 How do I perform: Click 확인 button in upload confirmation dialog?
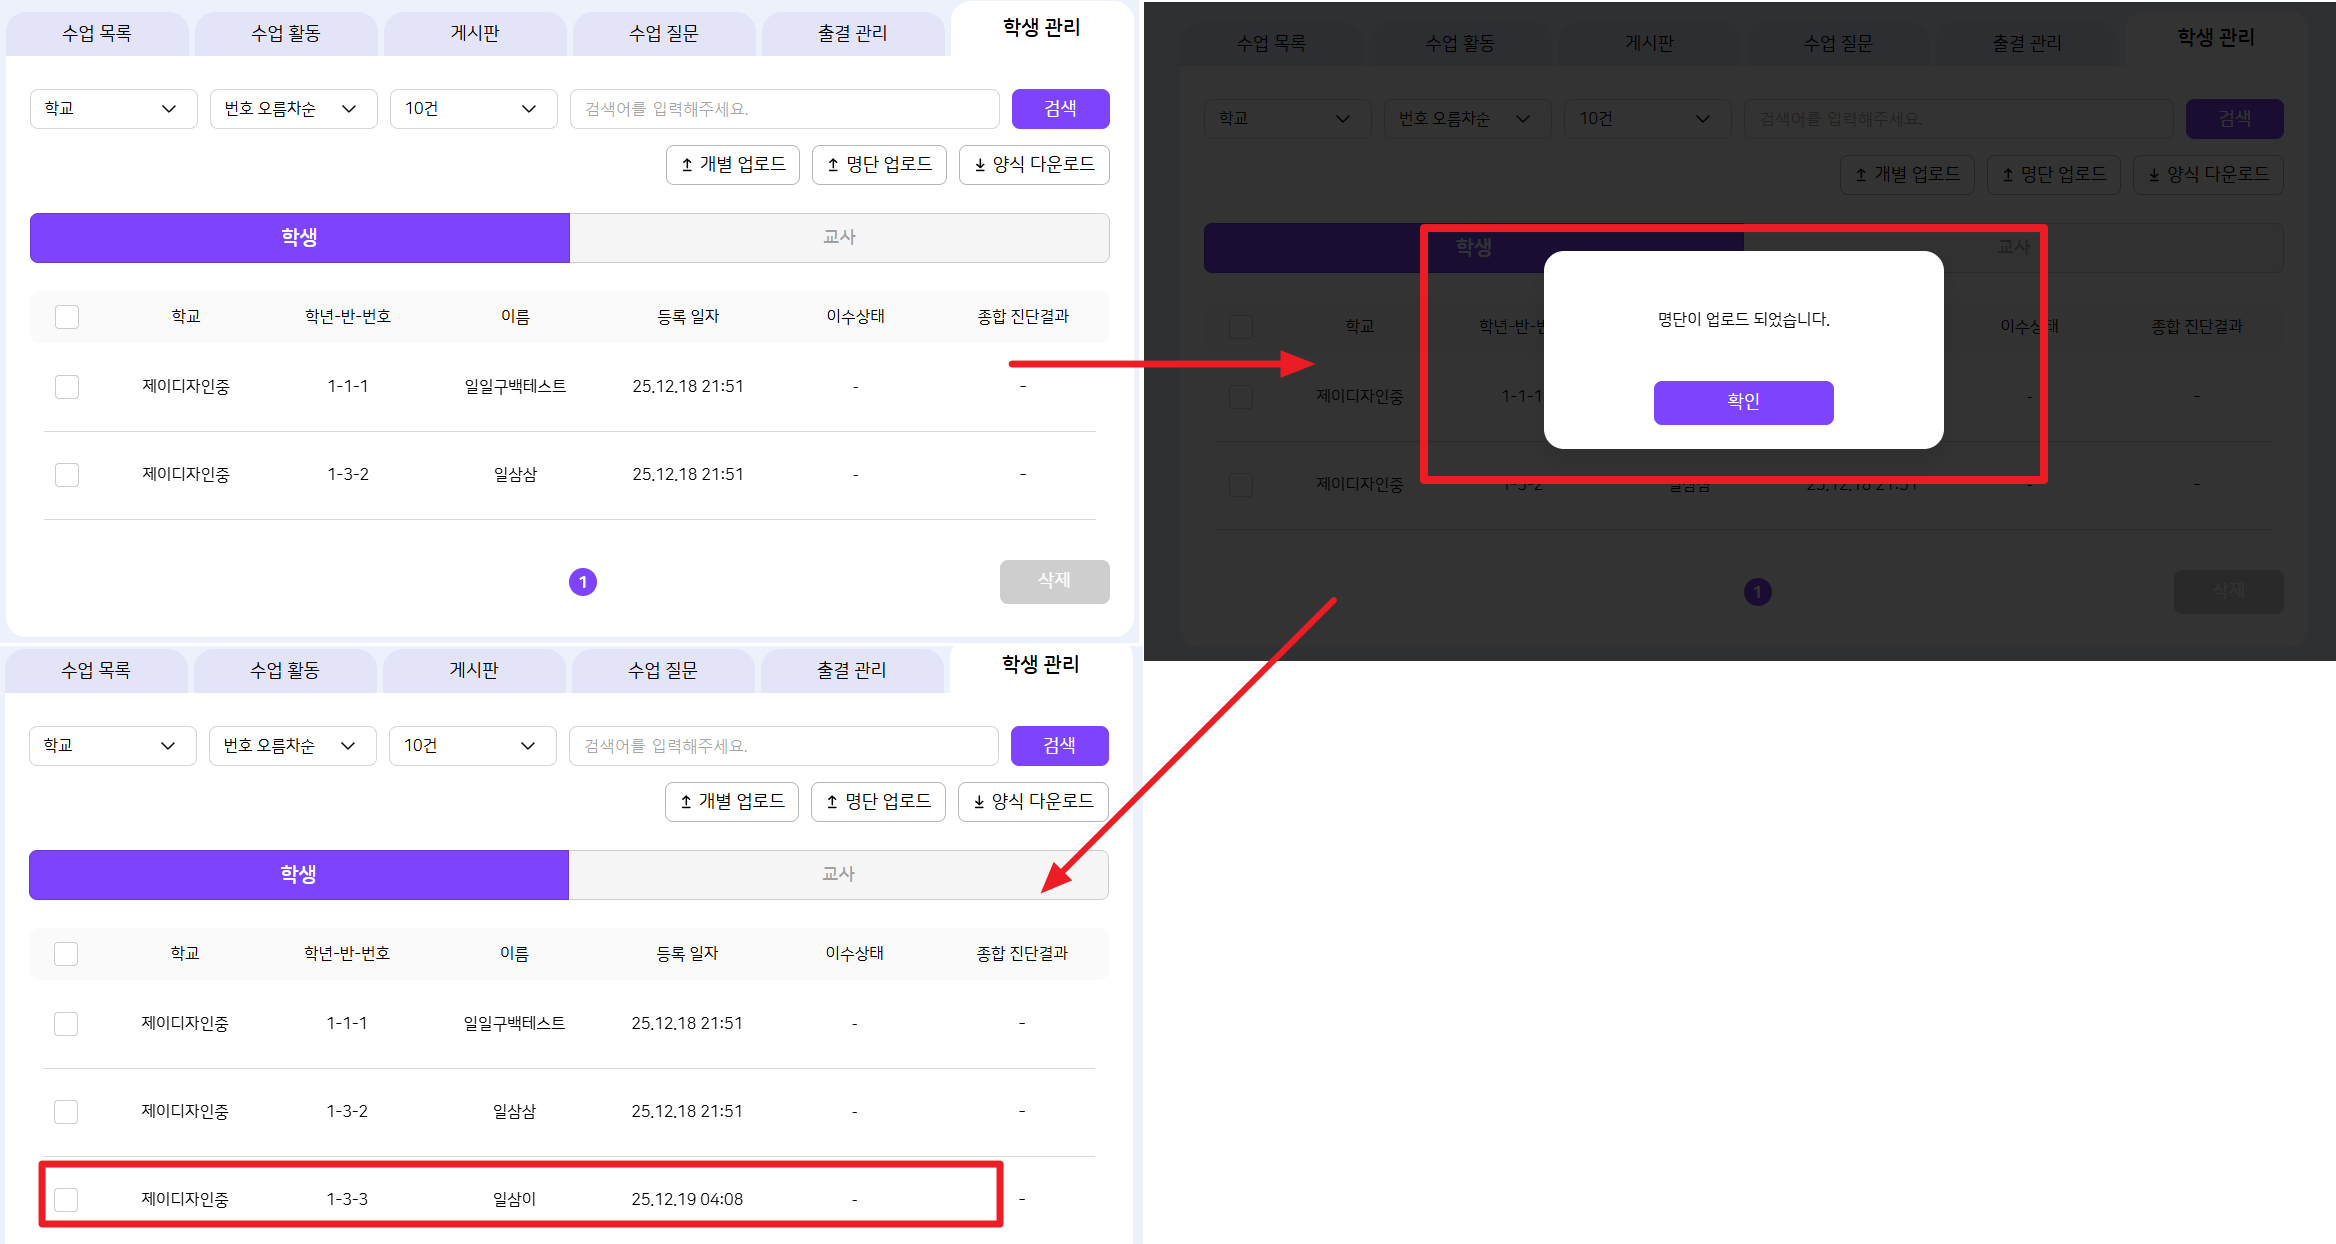pyautogui.click(x=1743, y=402)
